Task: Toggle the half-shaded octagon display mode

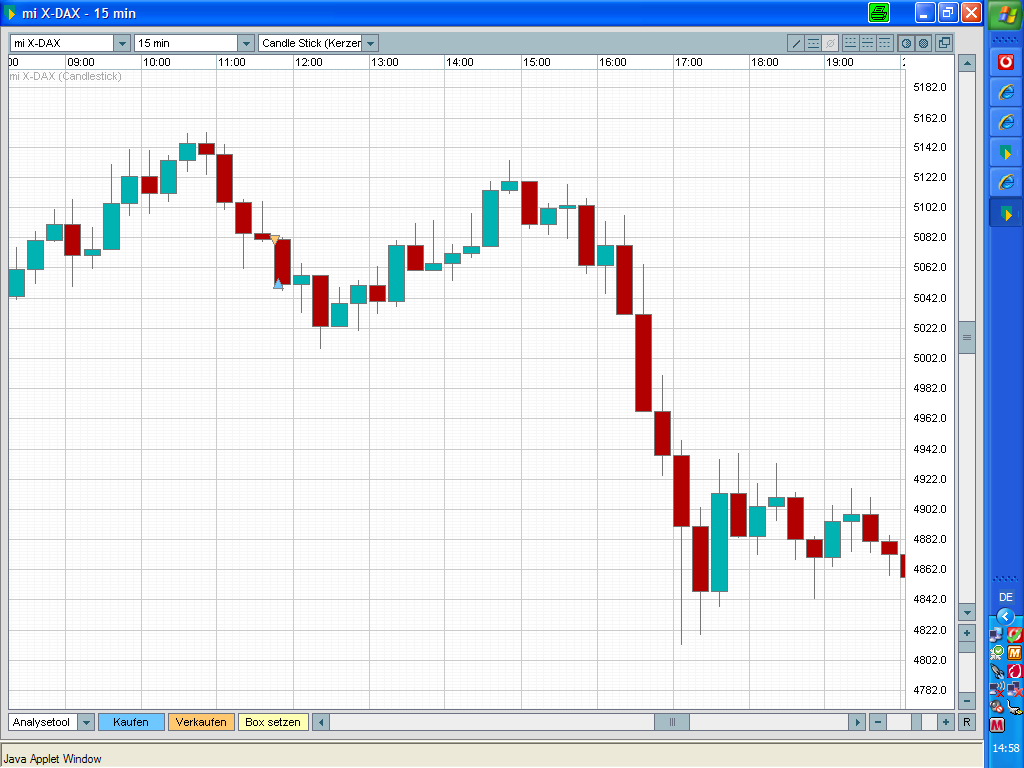Action: click(906, 44)
